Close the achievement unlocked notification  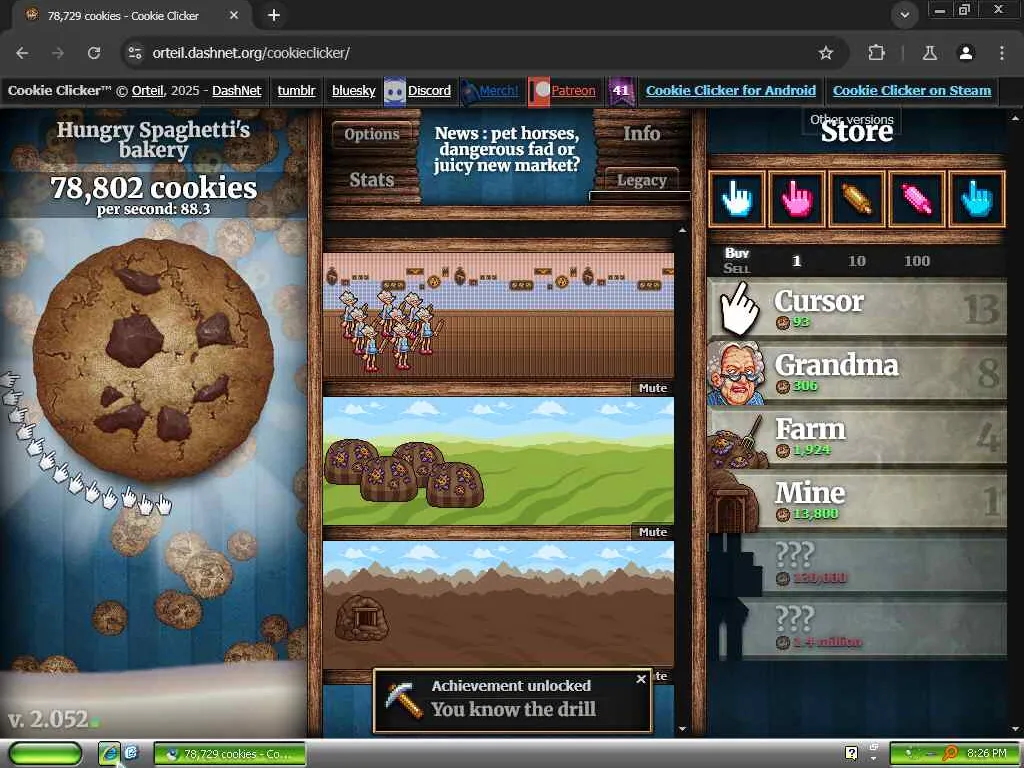pos(641,679)
